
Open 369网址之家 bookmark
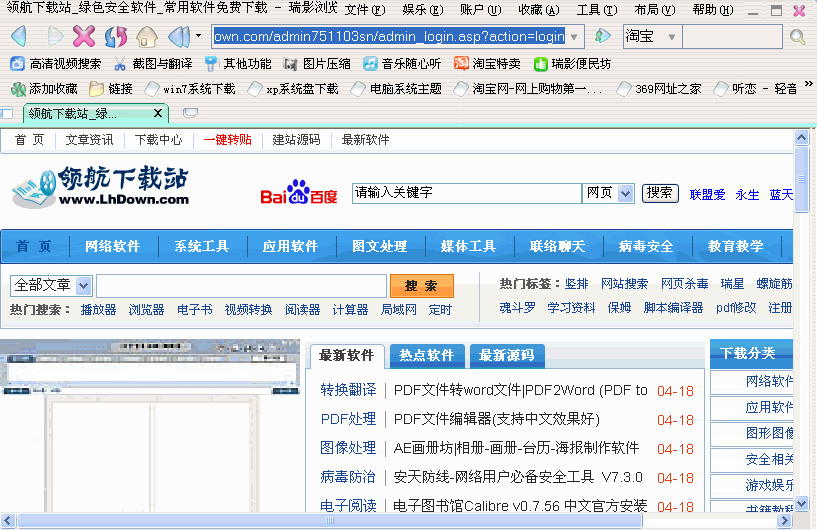tap(659, 89)
